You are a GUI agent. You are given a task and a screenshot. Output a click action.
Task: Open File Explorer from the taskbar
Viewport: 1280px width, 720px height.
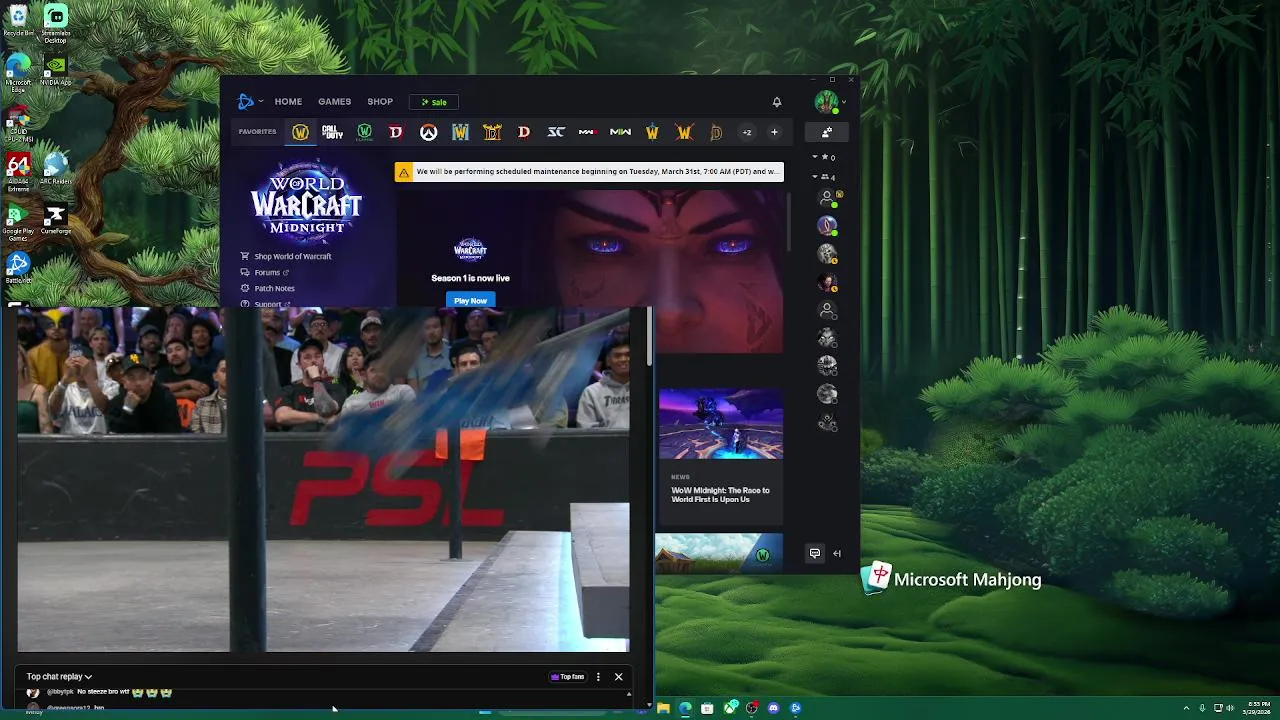[x=663, y=708]
